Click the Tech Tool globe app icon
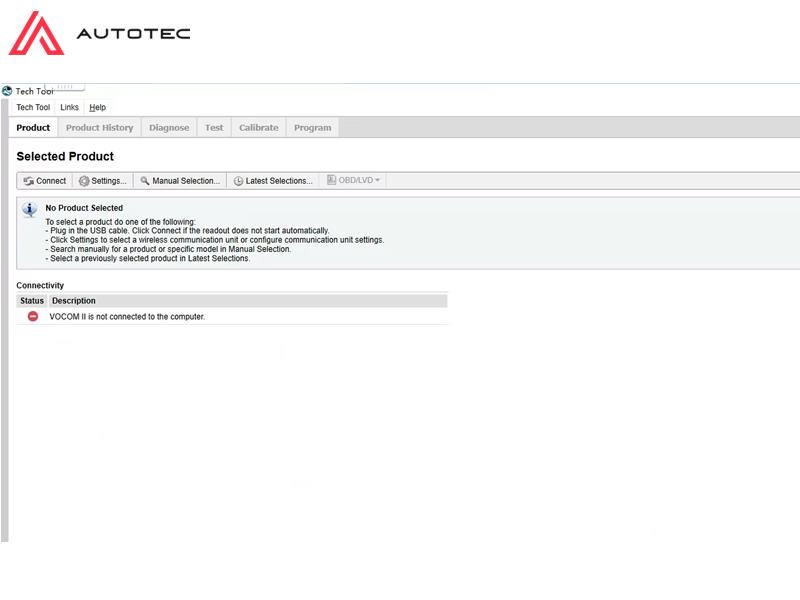Screen dimensions: 800x600 pos(7,91)
